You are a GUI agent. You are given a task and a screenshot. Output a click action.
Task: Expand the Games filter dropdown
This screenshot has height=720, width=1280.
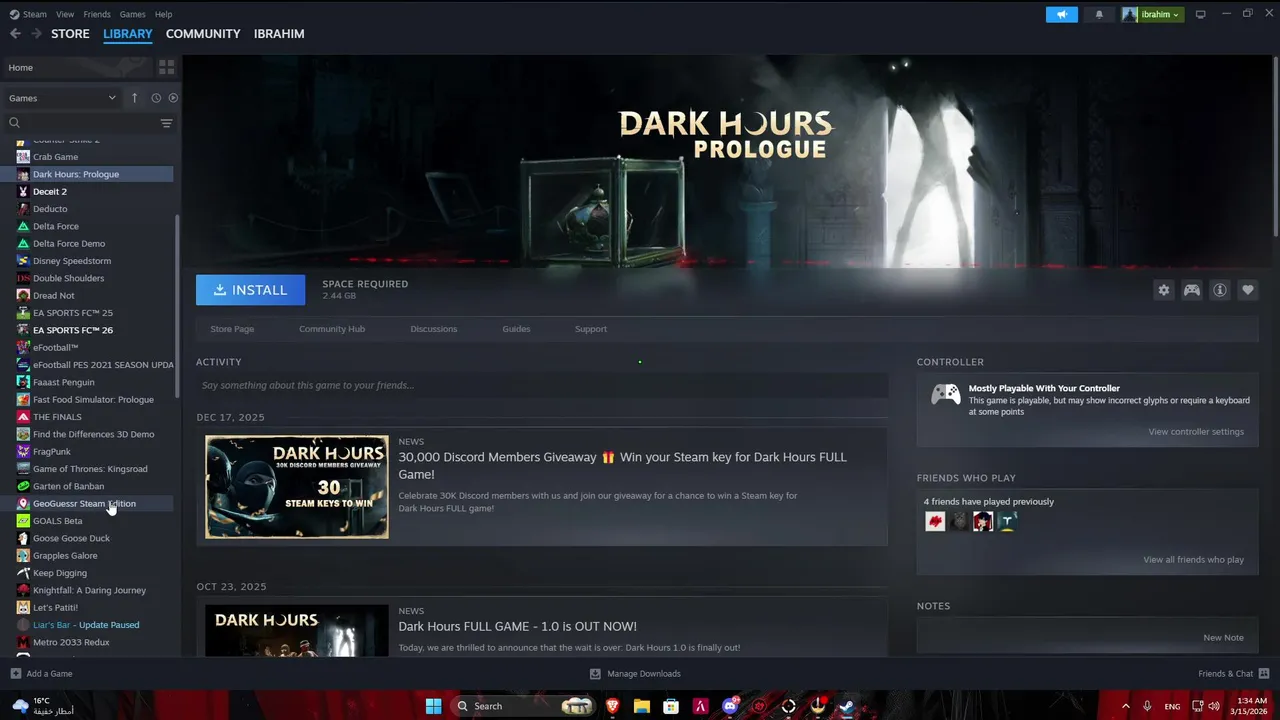(x=62, y=98)
